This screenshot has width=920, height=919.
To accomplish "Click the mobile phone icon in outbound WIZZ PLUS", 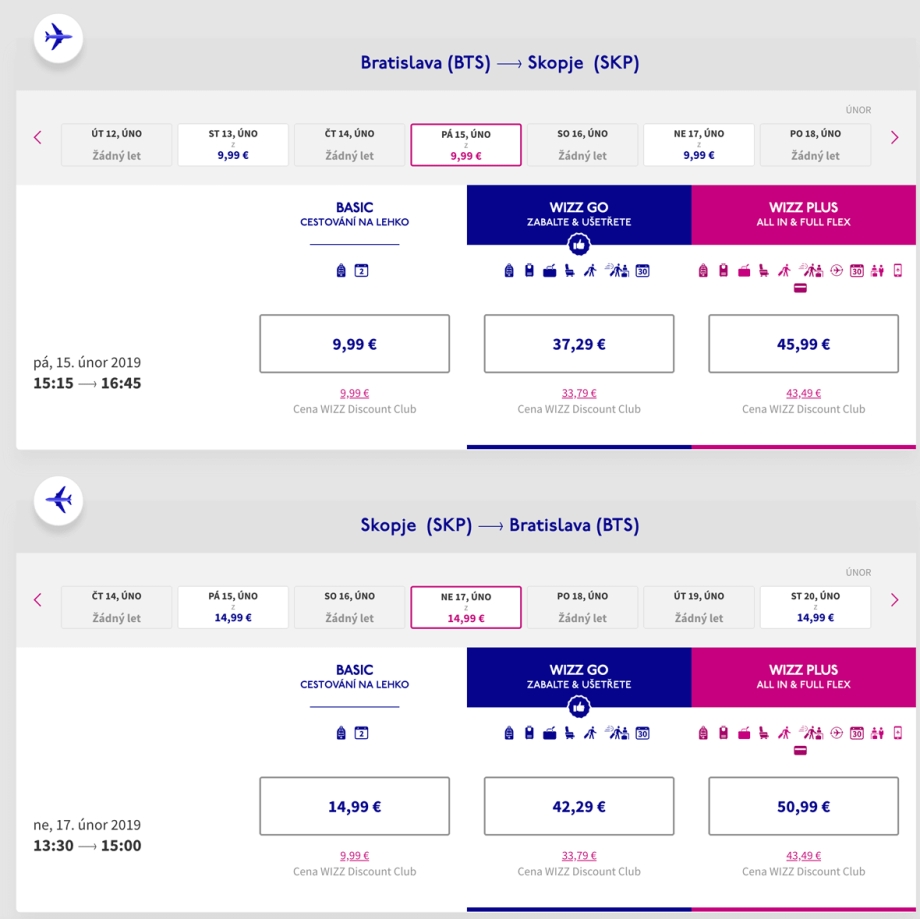I will click(x=898, y=270).
